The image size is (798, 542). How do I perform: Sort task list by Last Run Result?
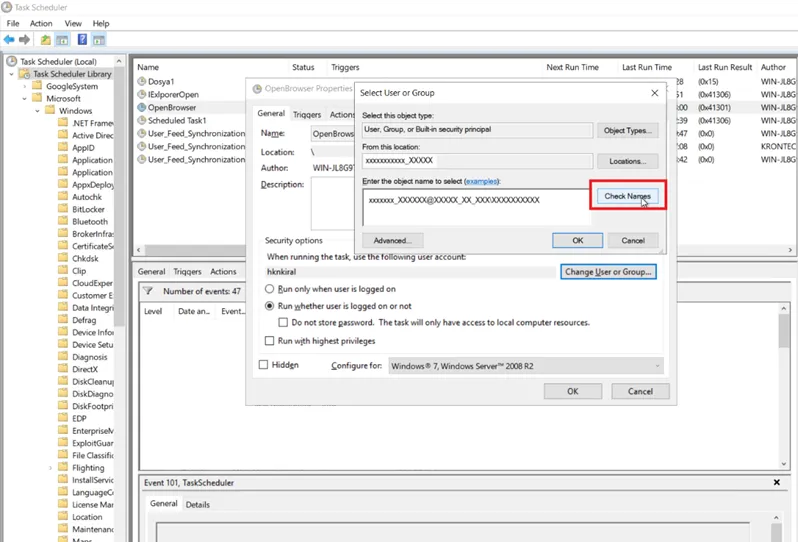tap(724, 67)
